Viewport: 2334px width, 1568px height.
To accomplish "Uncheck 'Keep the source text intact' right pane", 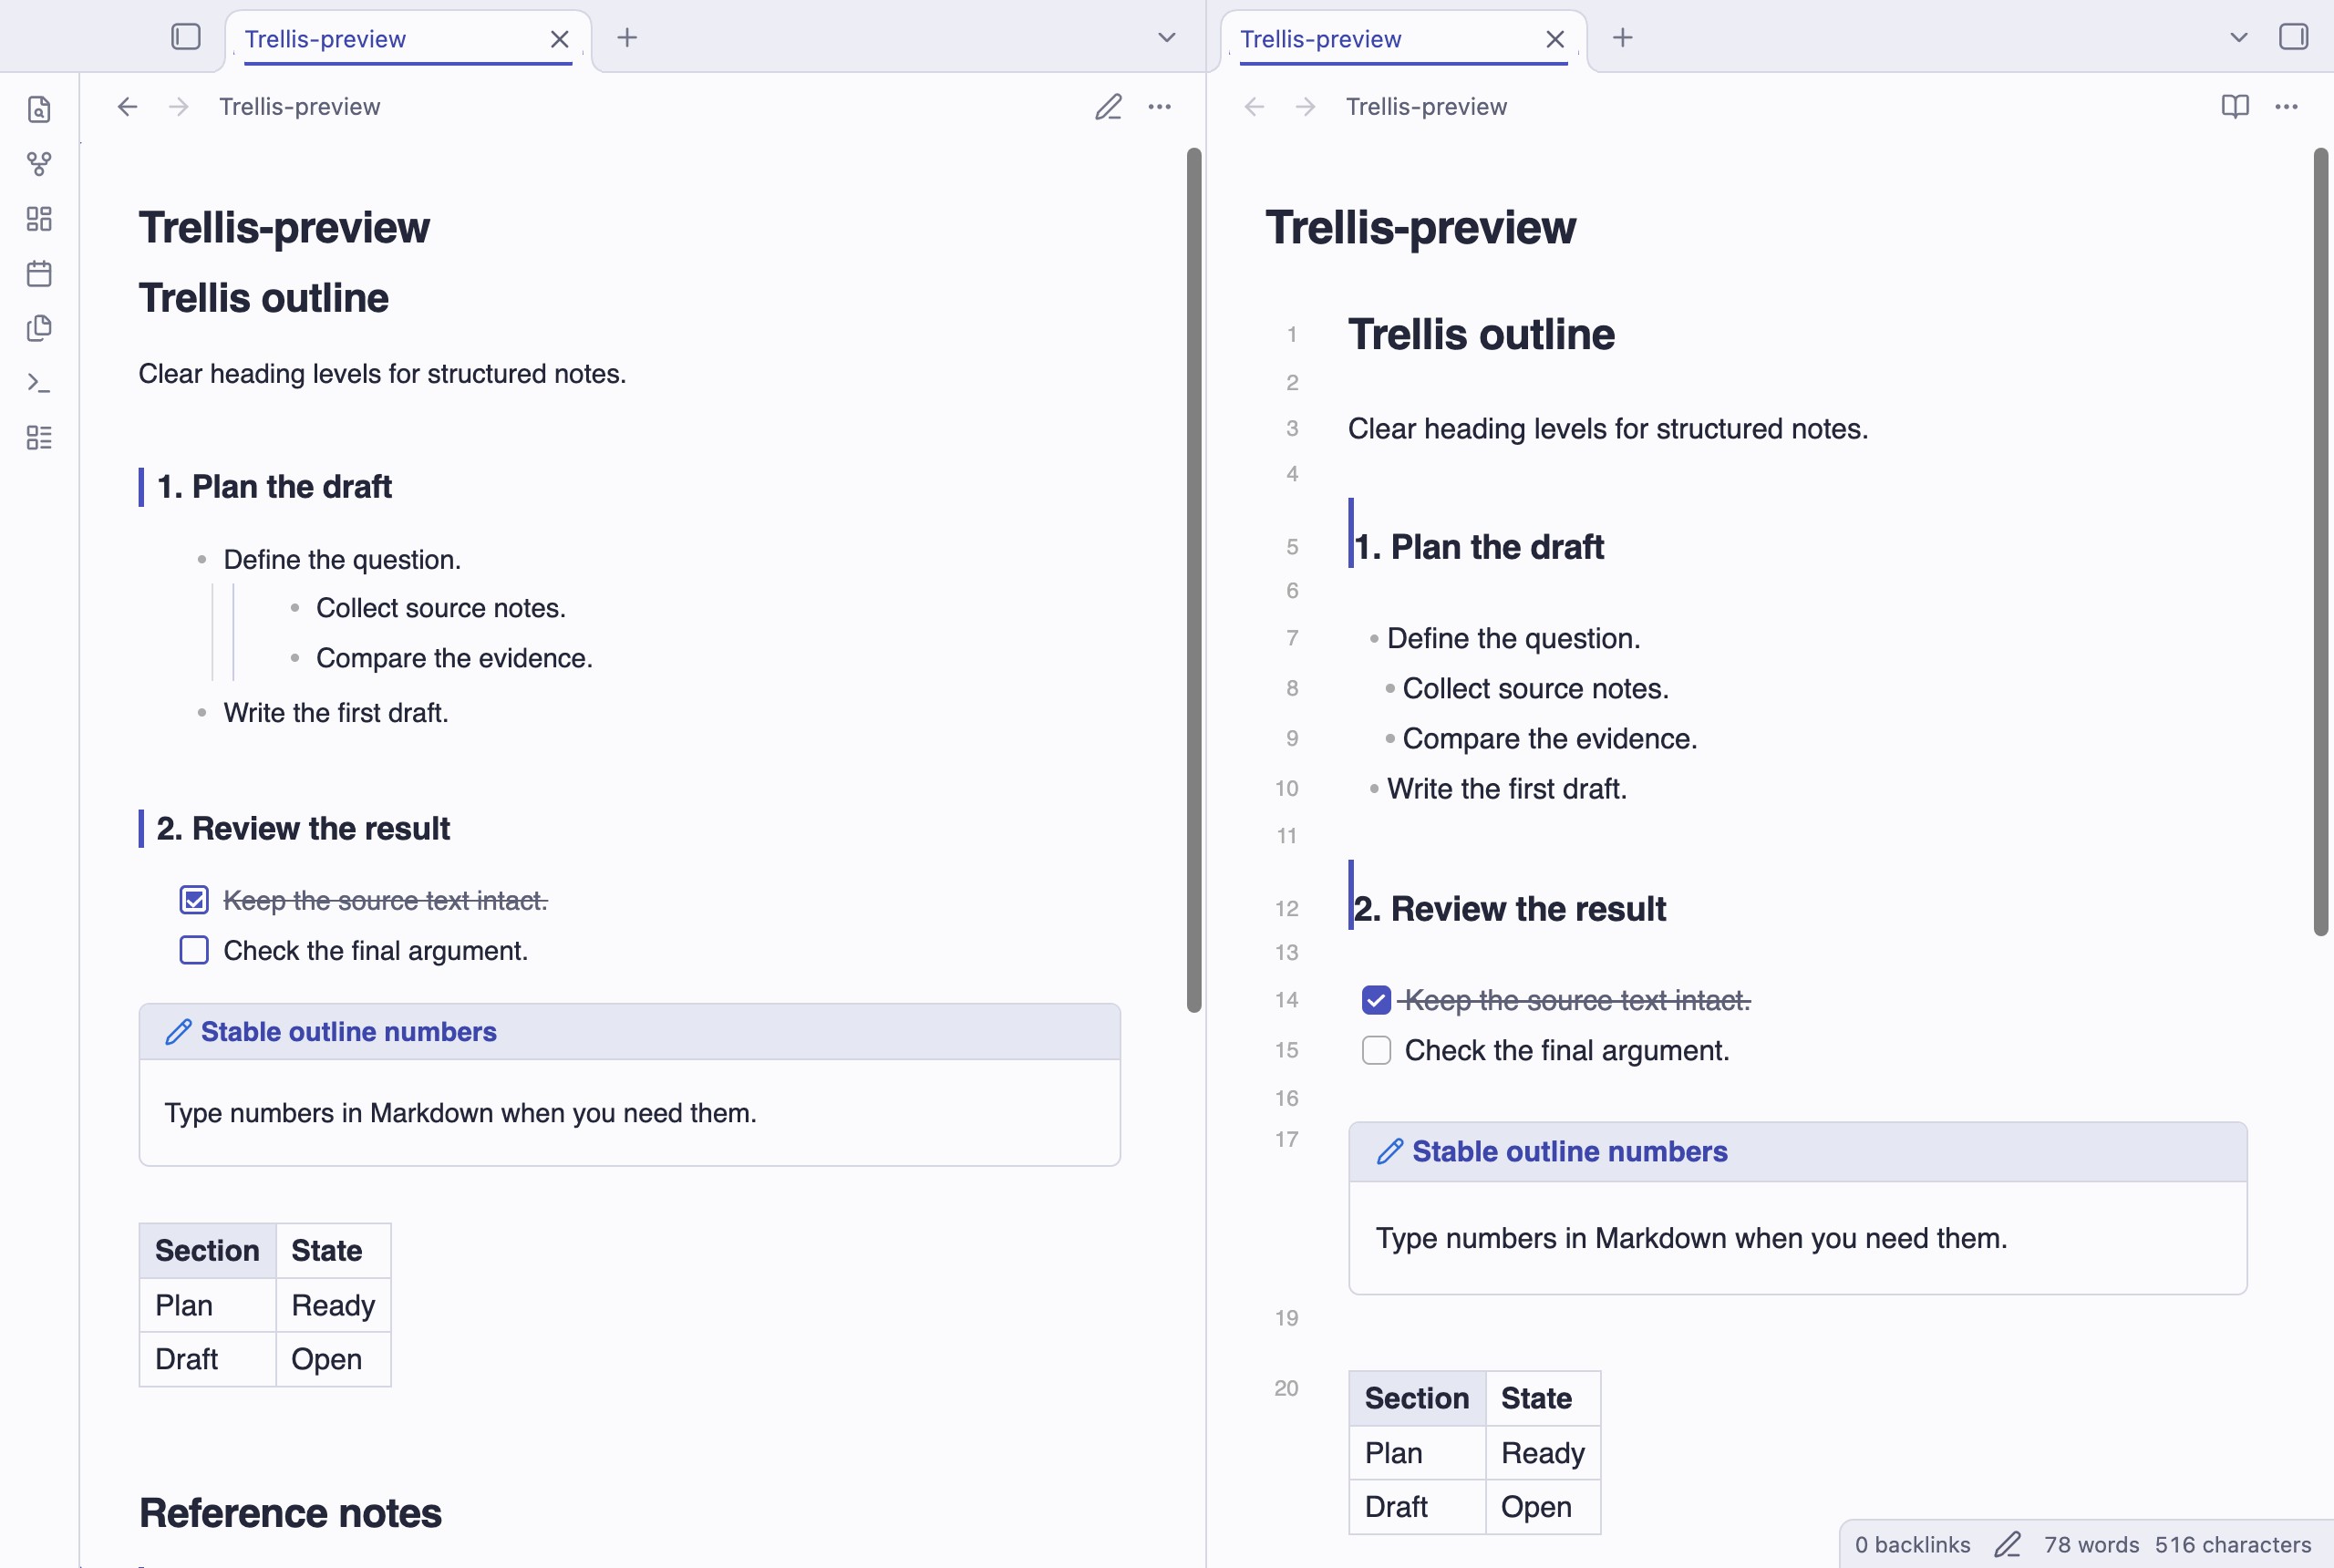I will point(1377,1000).
